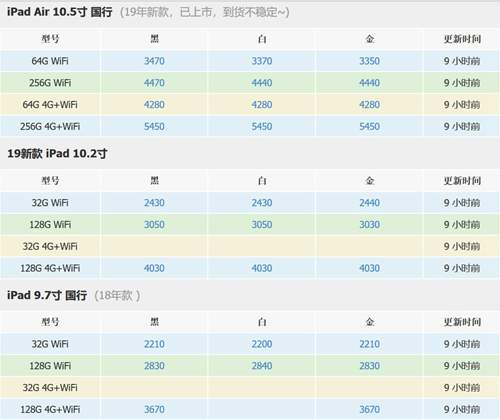This screenshot has width=500, height=420.
Task: Click the 64G 4G+WiFi row label
Action: 50,105
